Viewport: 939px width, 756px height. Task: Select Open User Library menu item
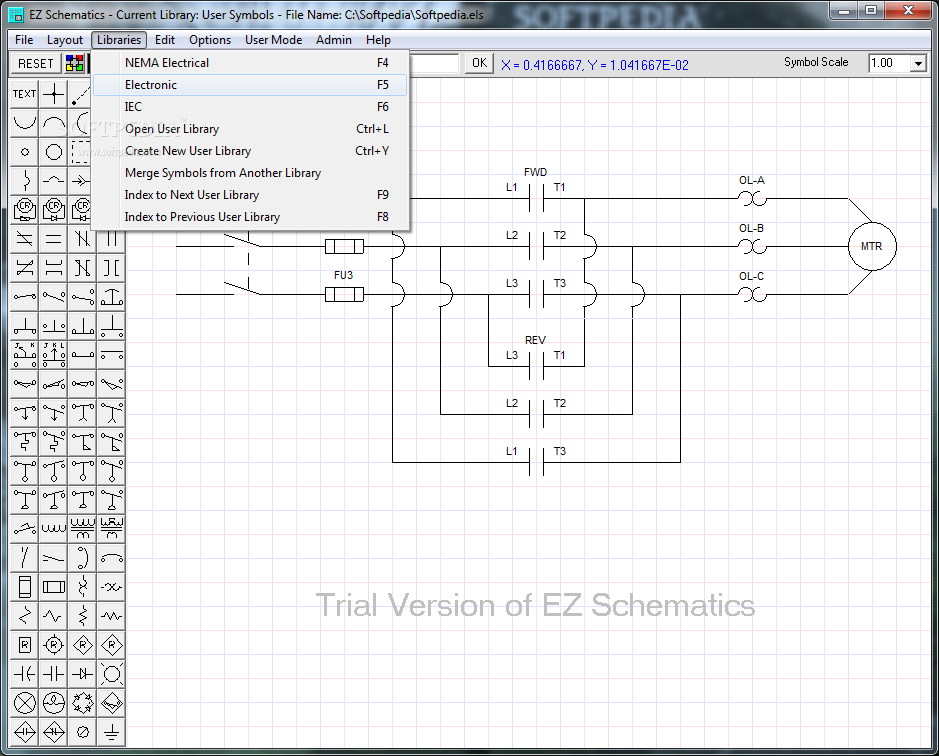(250, 129)
